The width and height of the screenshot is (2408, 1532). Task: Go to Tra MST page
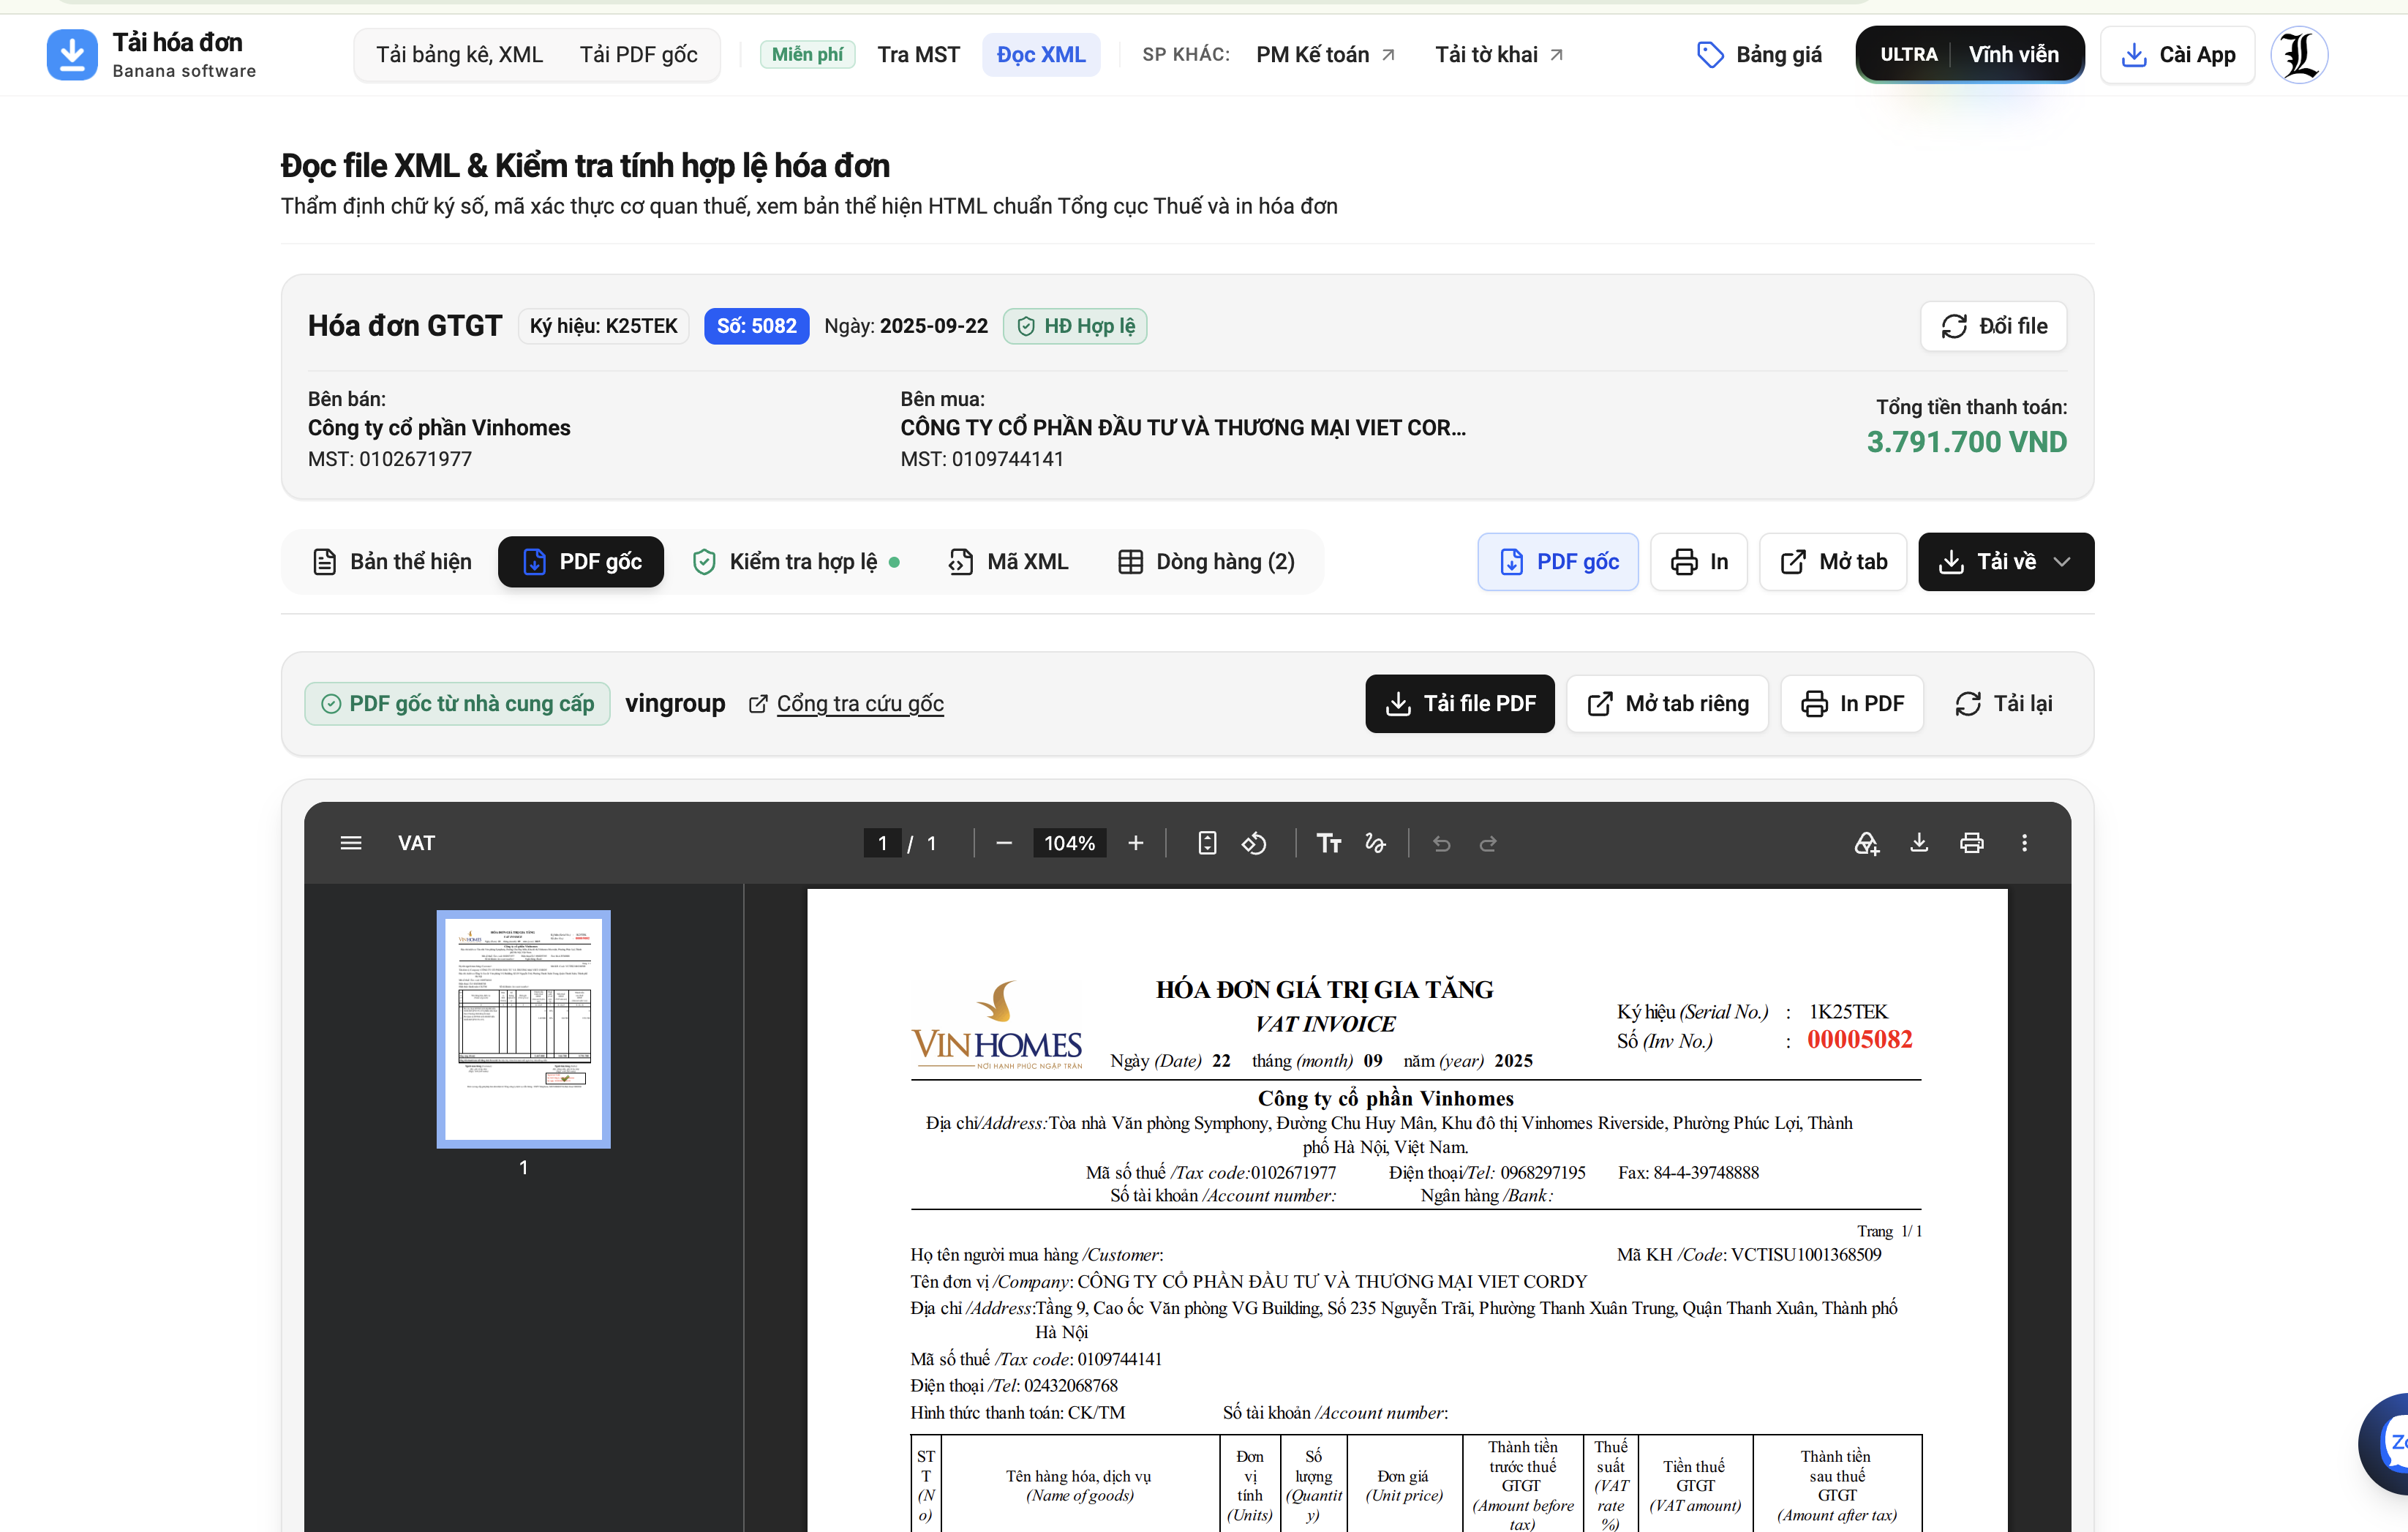[919, 54]
